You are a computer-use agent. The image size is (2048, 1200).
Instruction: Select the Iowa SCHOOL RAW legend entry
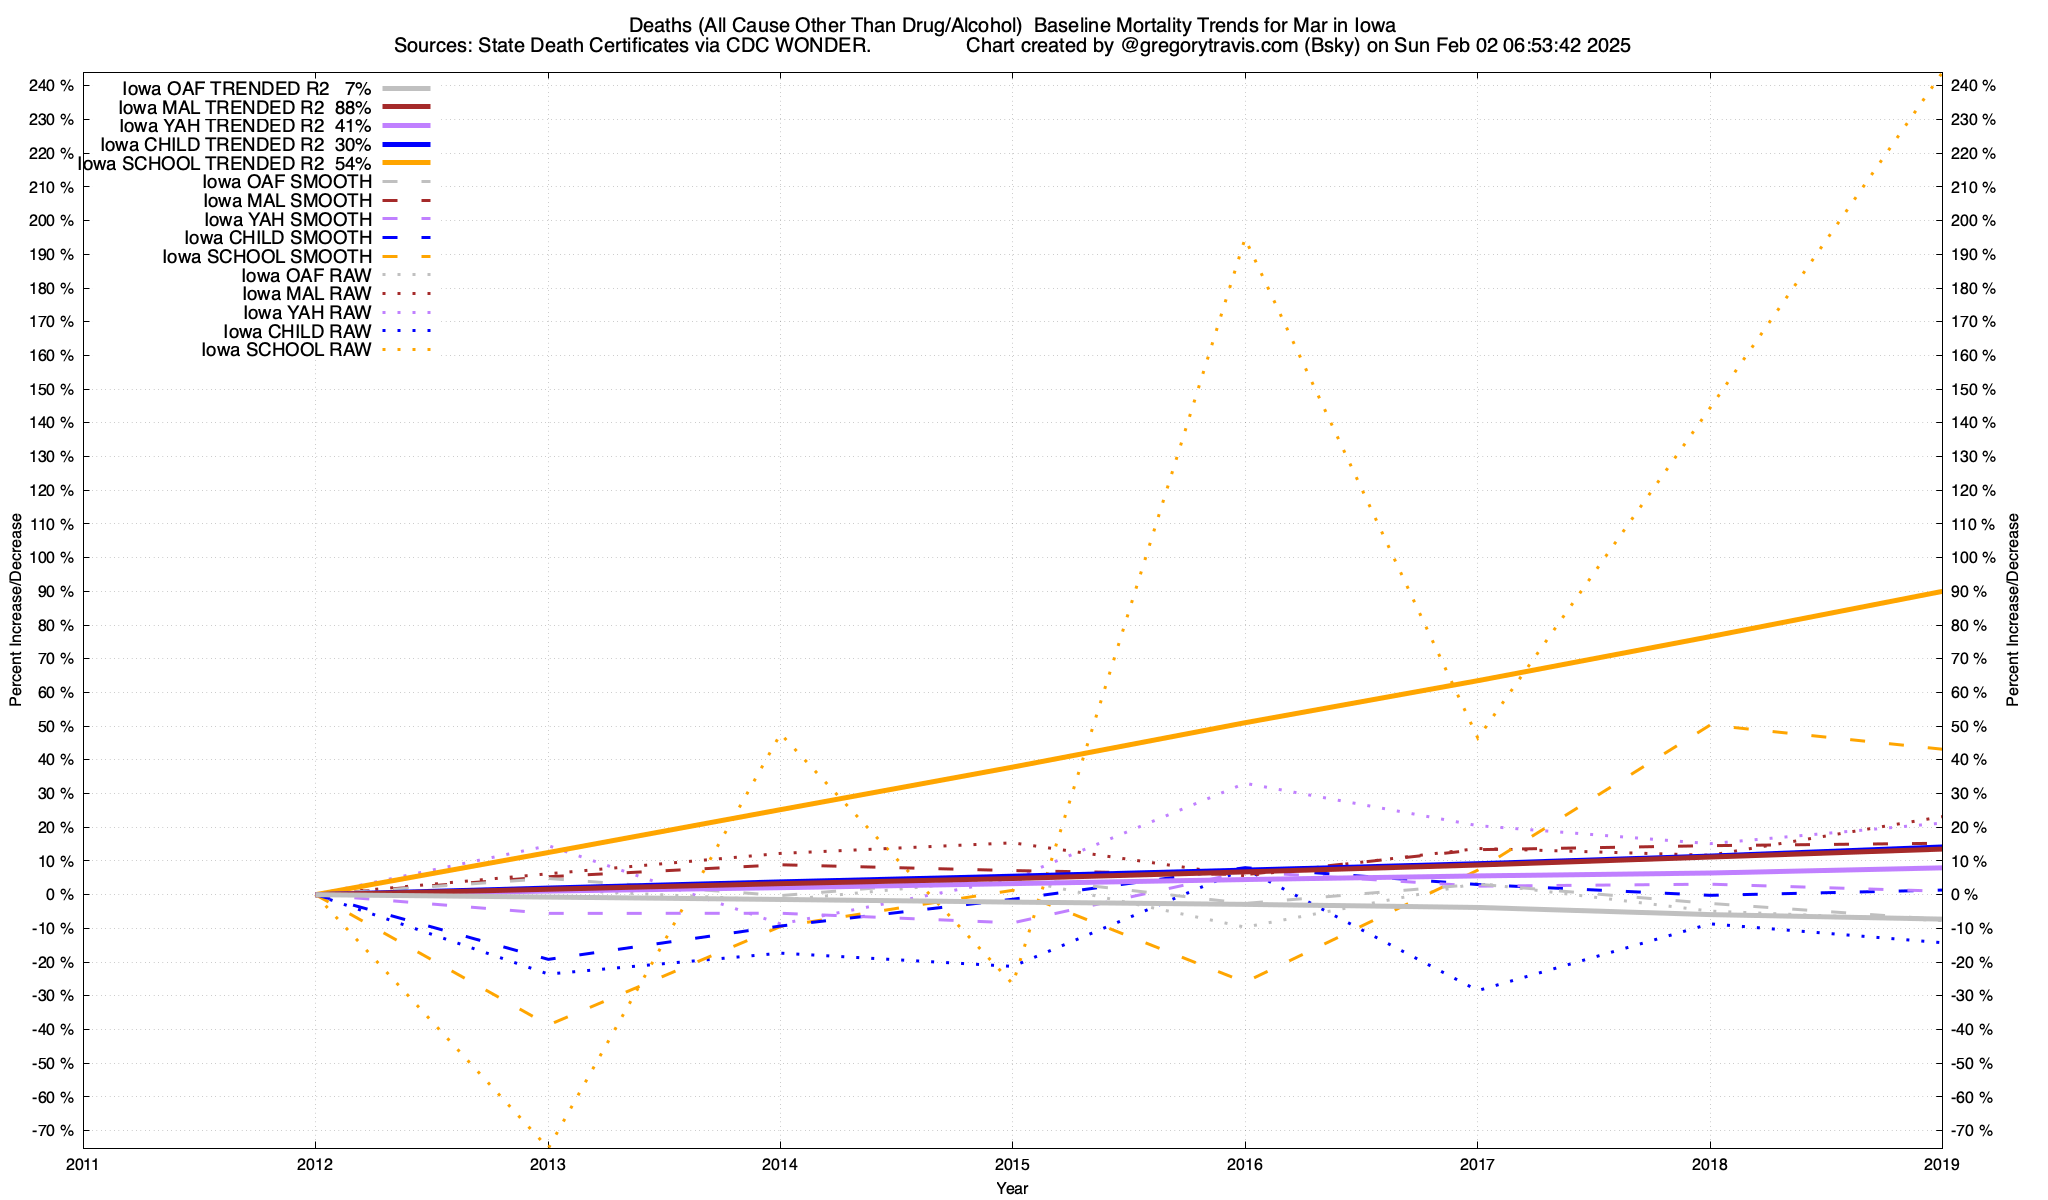tap(286, 350)
